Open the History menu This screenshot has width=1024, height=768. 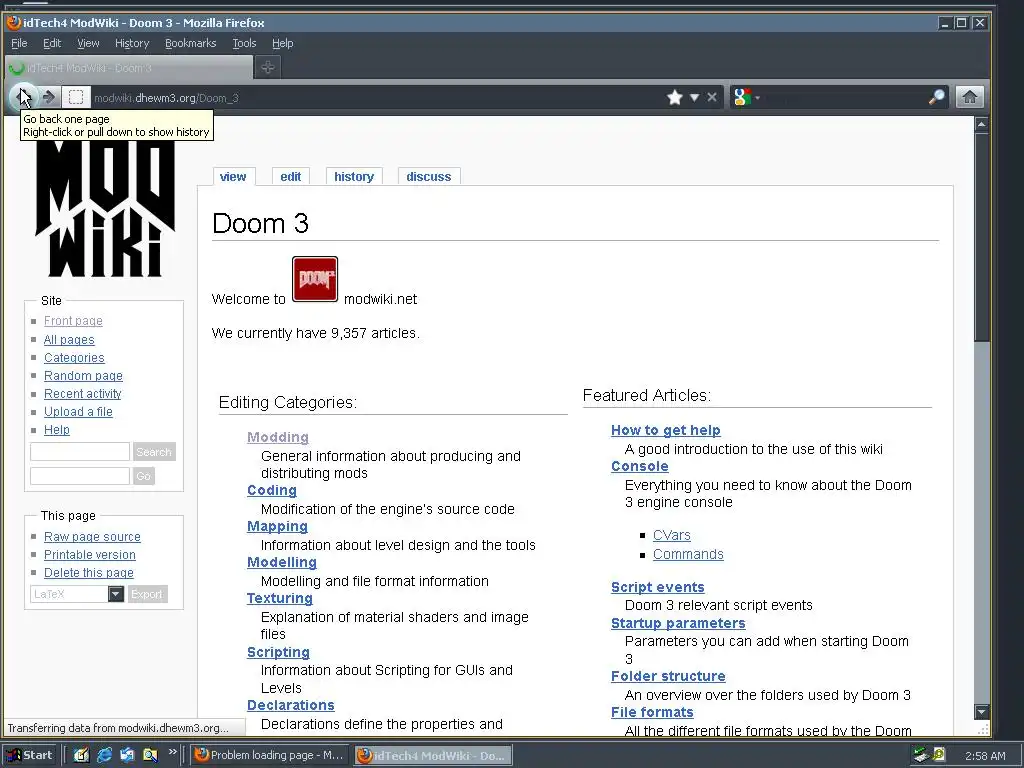coord(132,43)
